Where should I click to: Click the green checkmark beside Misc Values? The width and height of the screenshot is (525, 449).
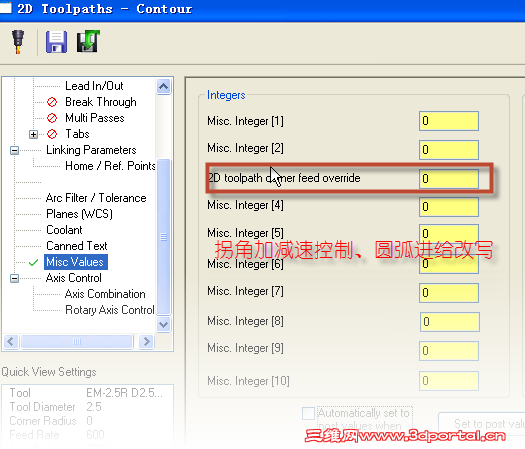pyautogui.click(x=33, y=263)
